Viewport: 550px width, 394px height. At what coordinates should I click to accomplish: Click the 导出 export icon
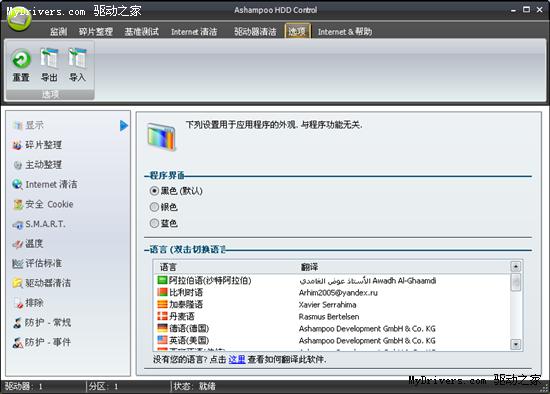49,58
